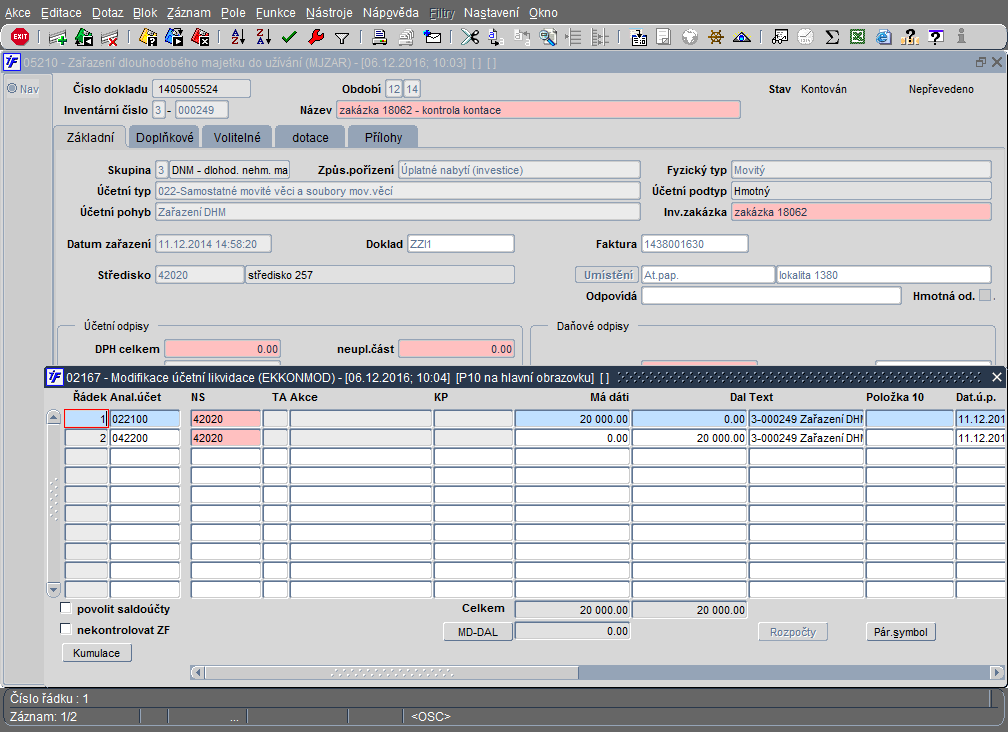Select the Nav radio button
The height and width of the screenshot is (732, 1008).
coord(12,89)
